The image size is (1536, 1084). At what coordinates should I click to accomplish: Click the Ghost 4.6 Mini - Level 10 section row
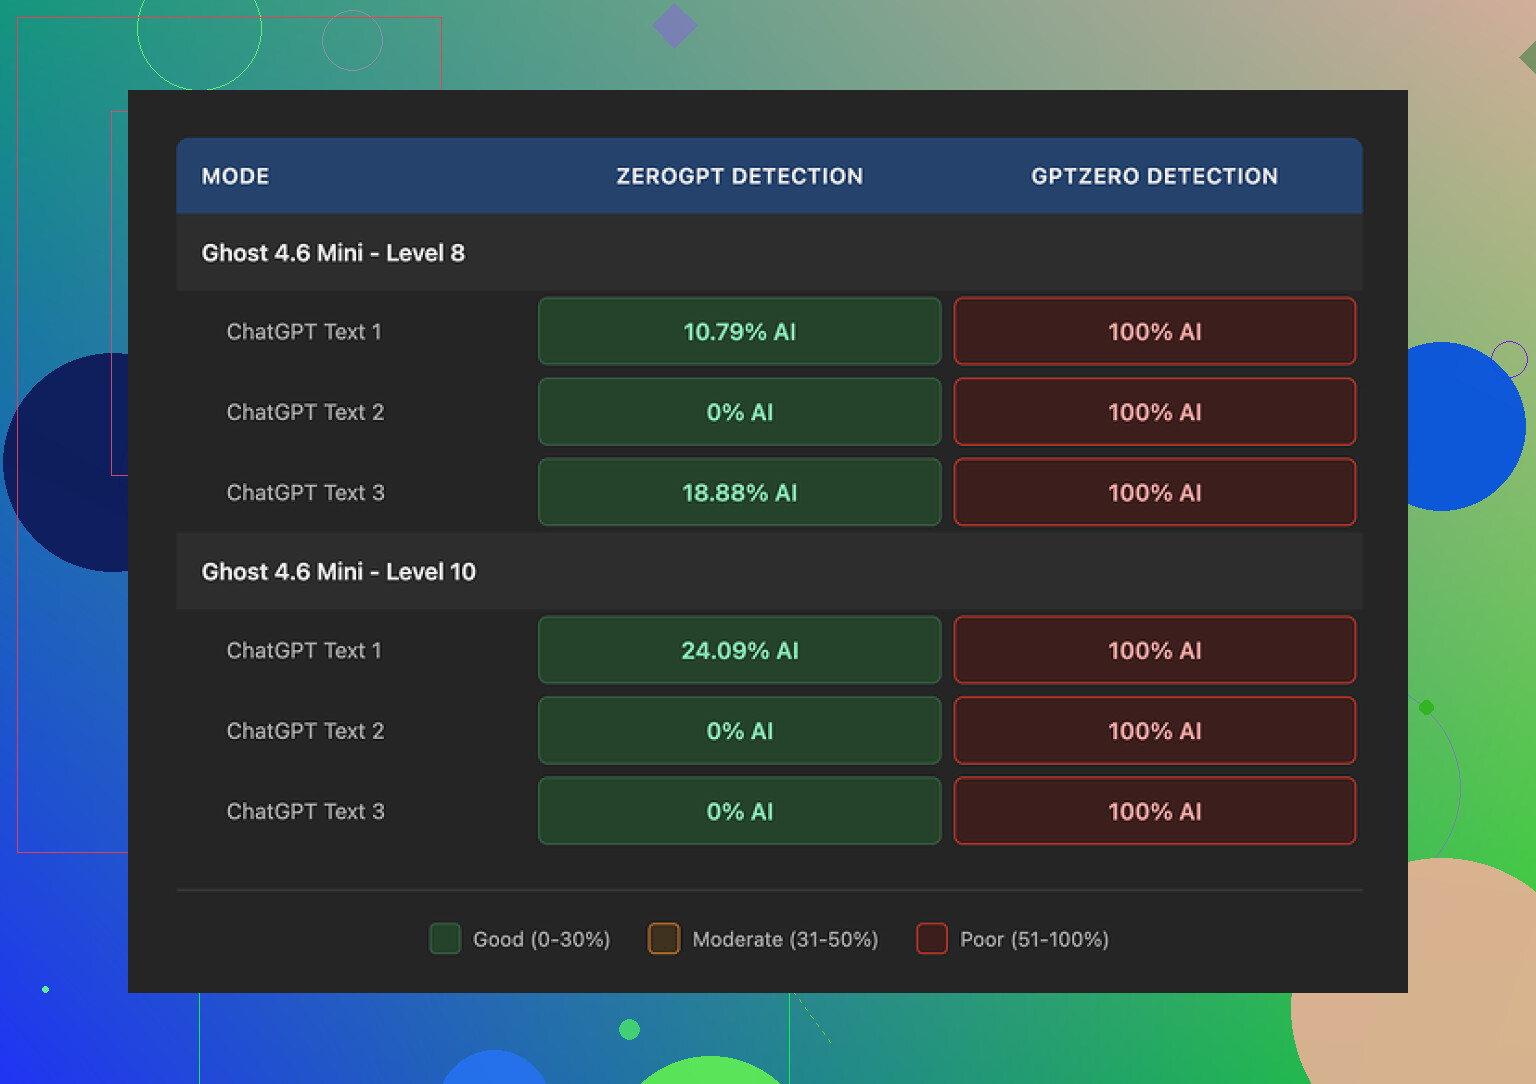click(x=339, y=572)
